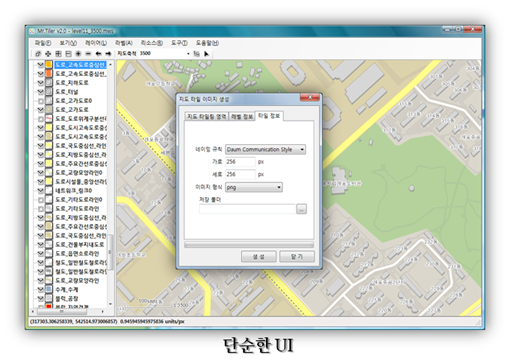This screenshot has height=362, width=510.
Task: Click the units/px readout in status bar
Action: (152, 321)
